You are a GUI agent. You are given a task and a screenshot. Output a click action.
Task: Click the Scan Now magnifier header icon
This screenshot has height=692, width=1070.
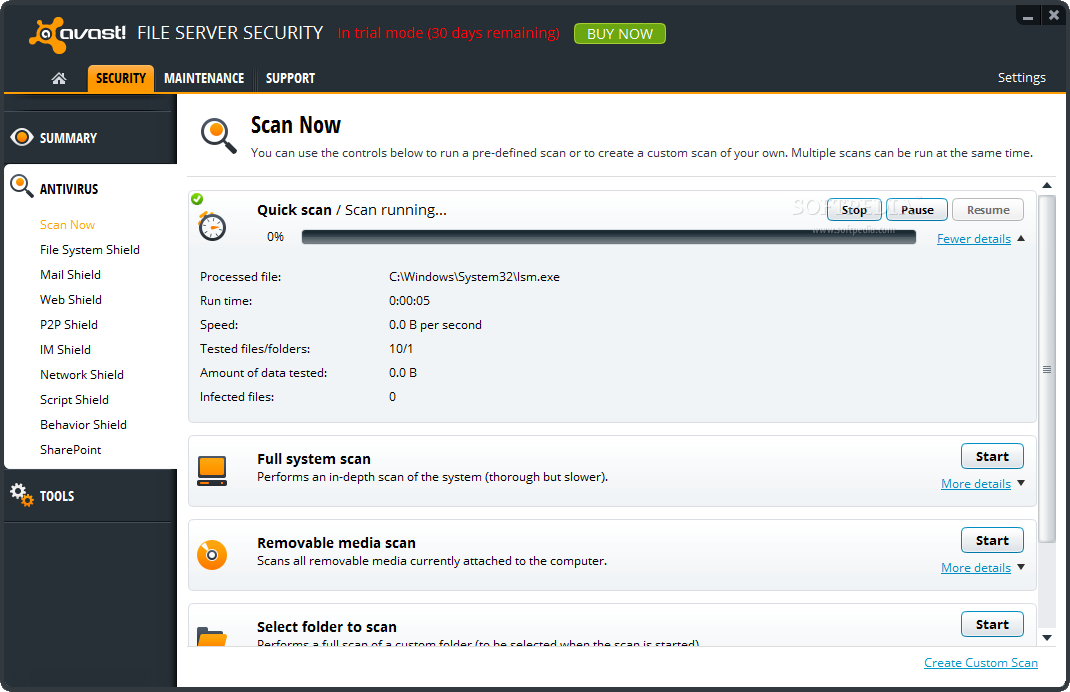(x=218, y=135)
